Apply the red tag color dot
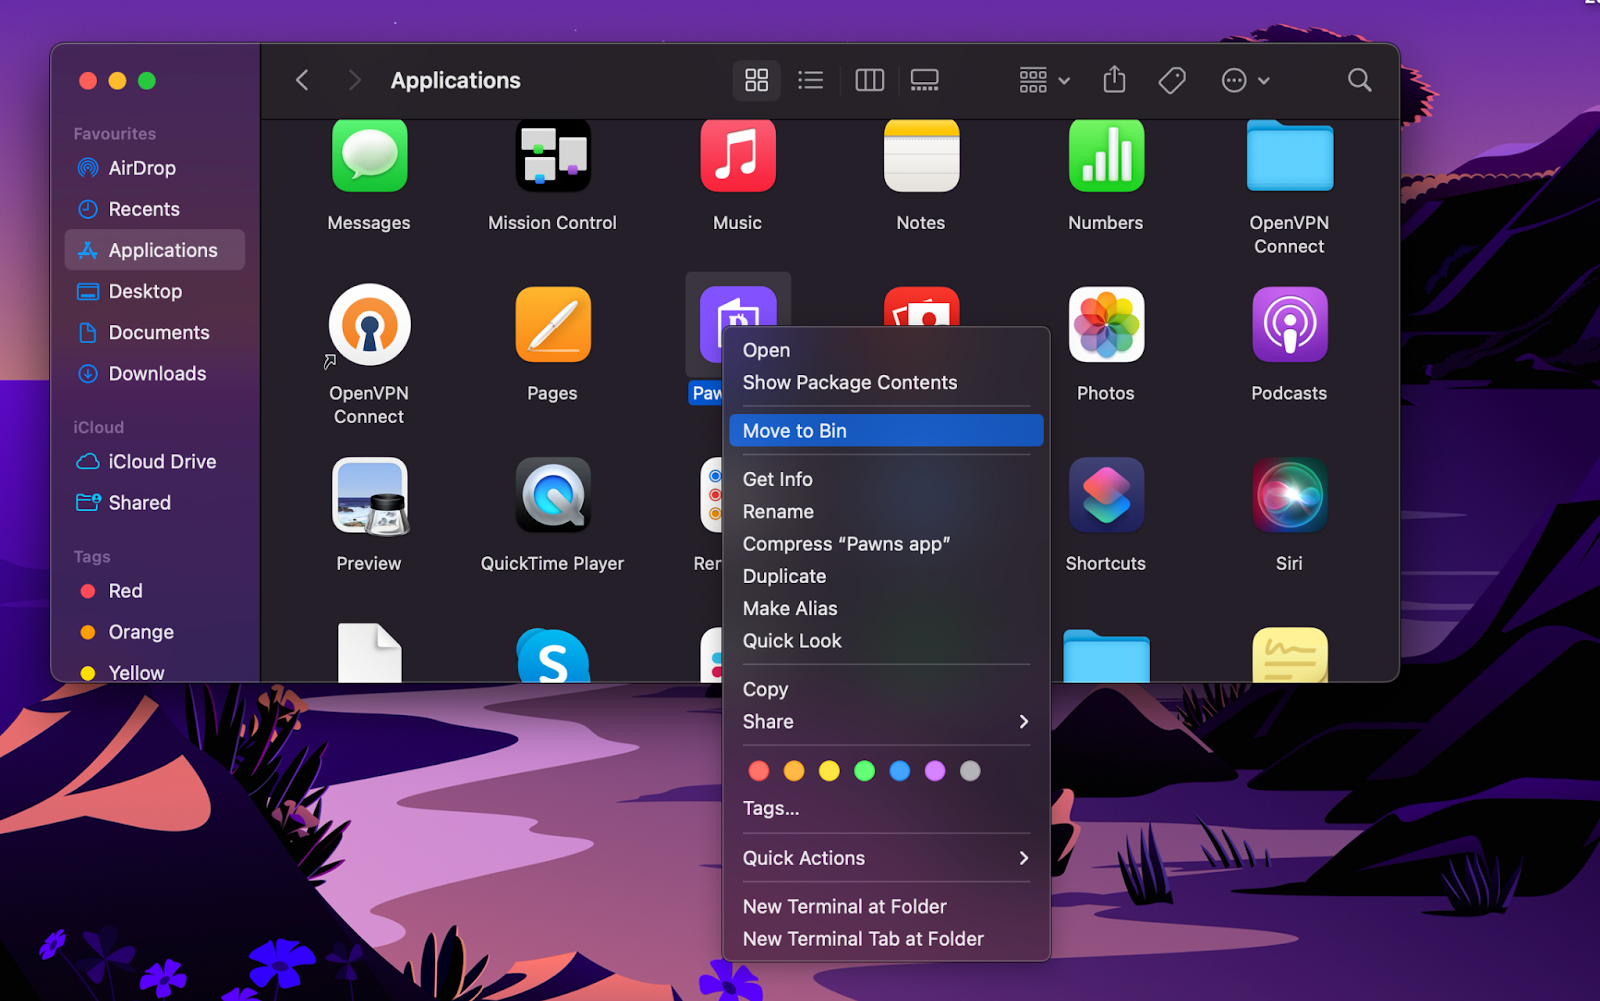 (x=759, y=771)
